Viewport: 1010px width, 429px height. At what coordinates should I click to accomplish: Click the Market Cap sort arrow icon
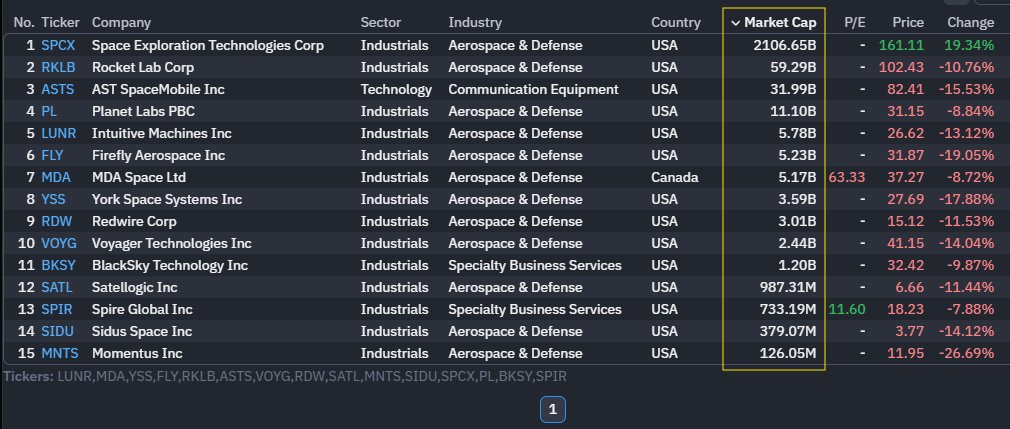click(736, 23)
